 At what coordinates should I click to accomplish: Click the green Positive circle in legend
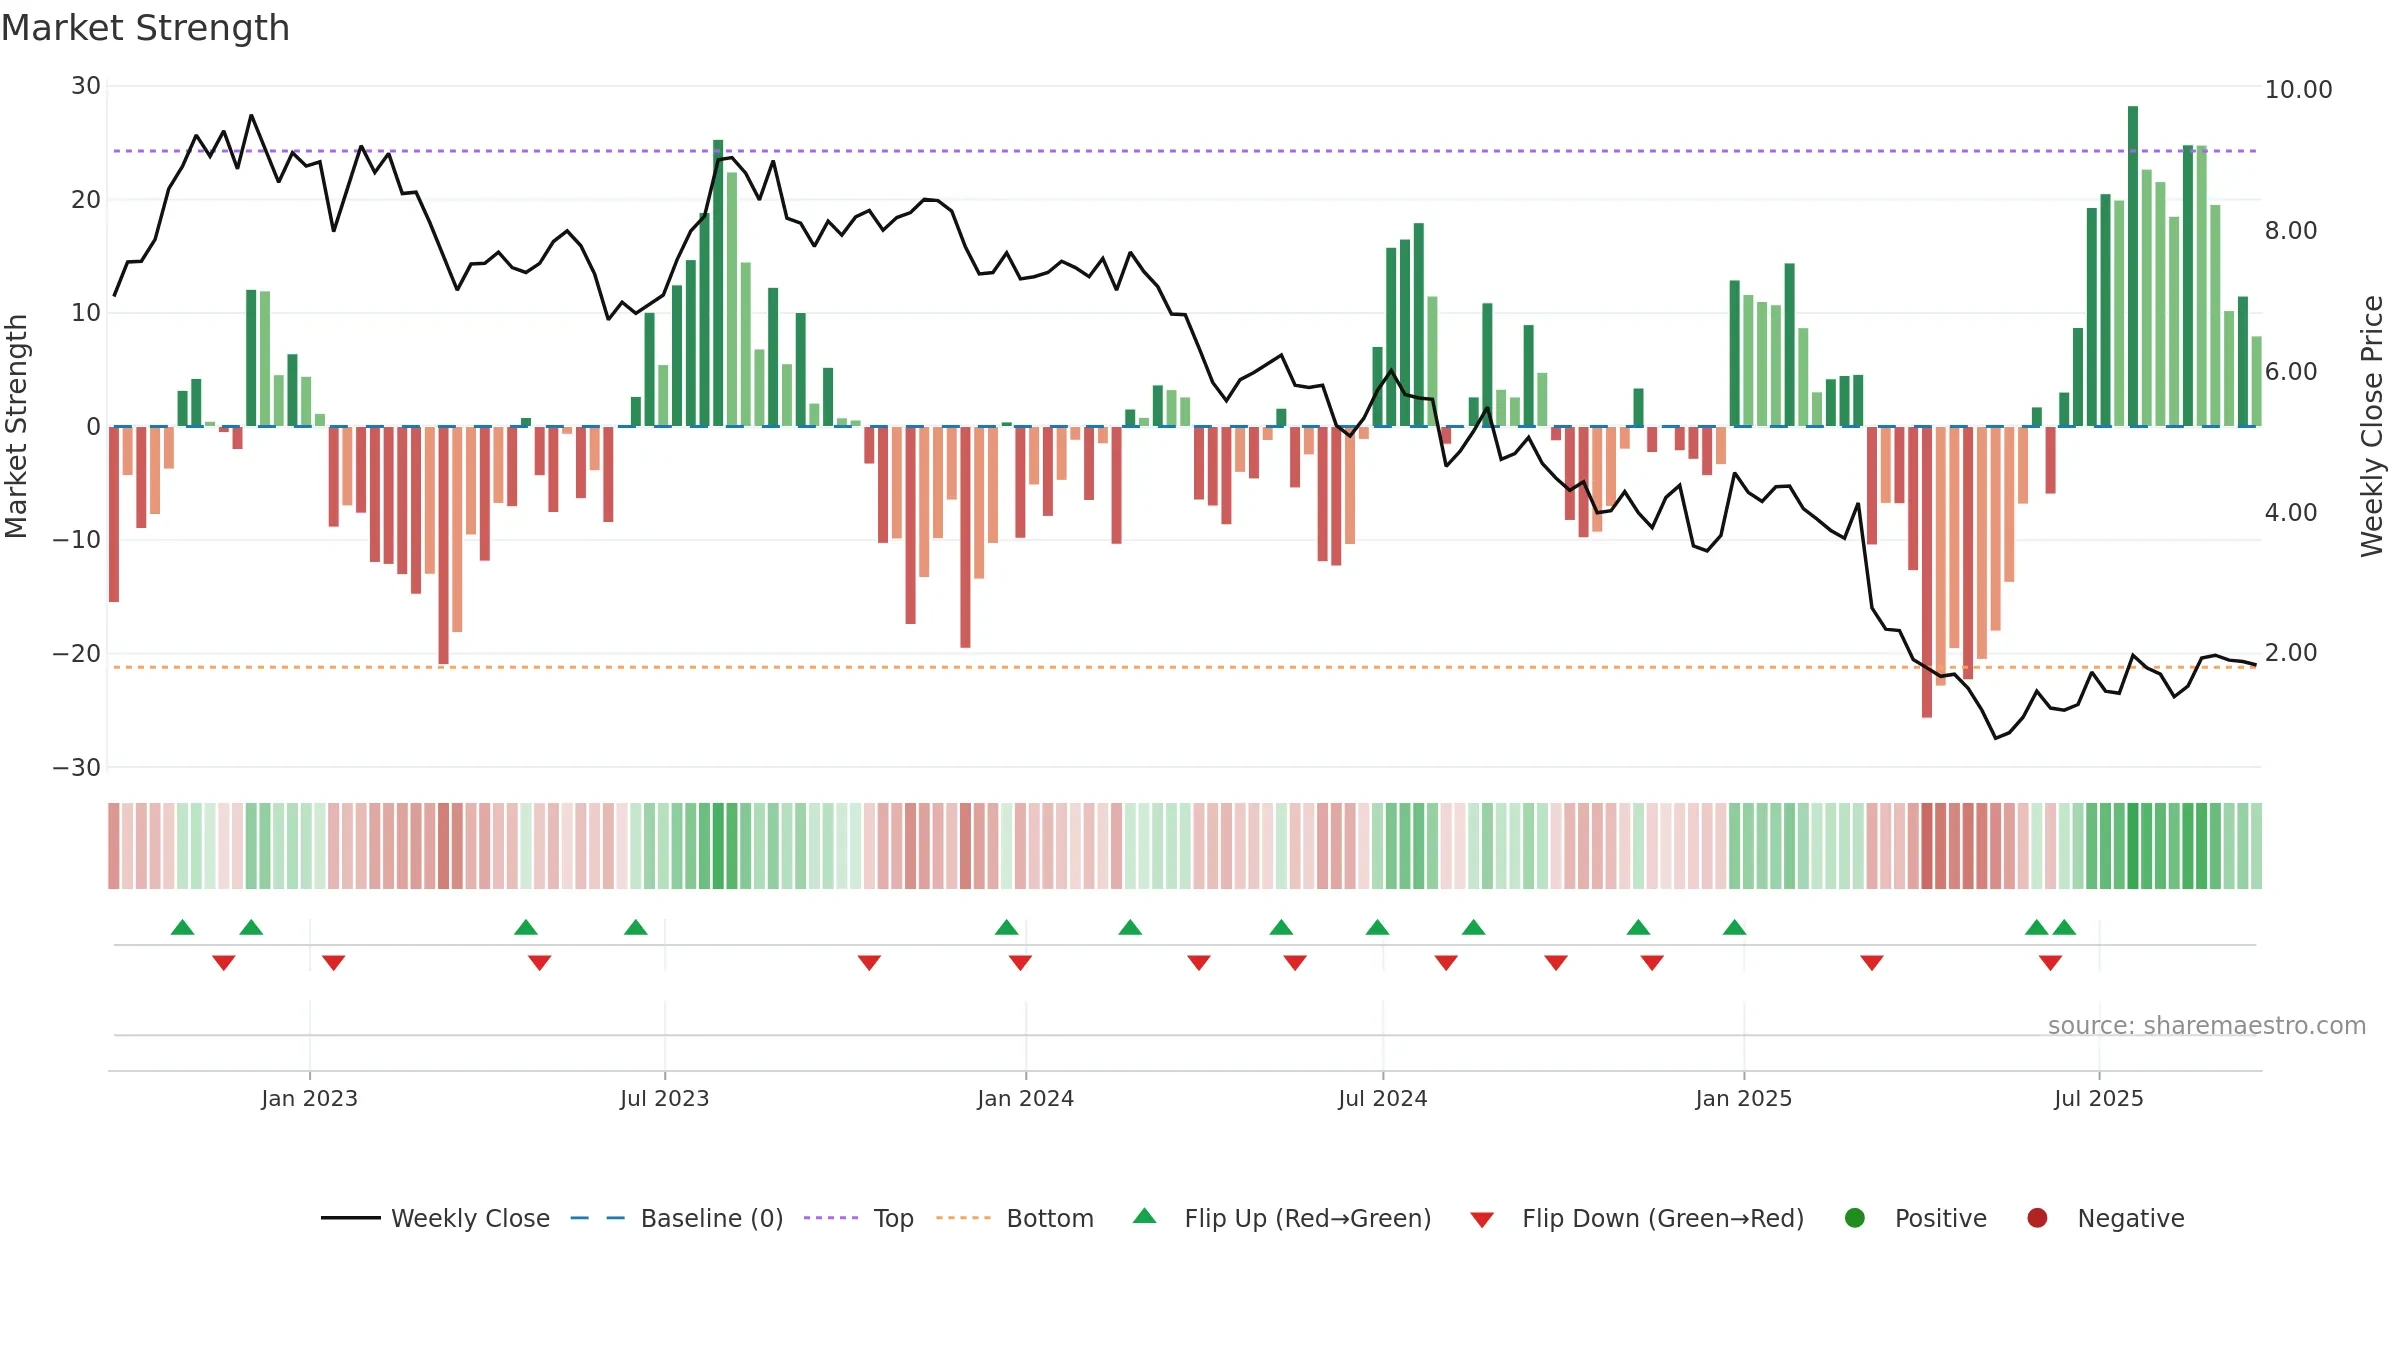1855,1218
